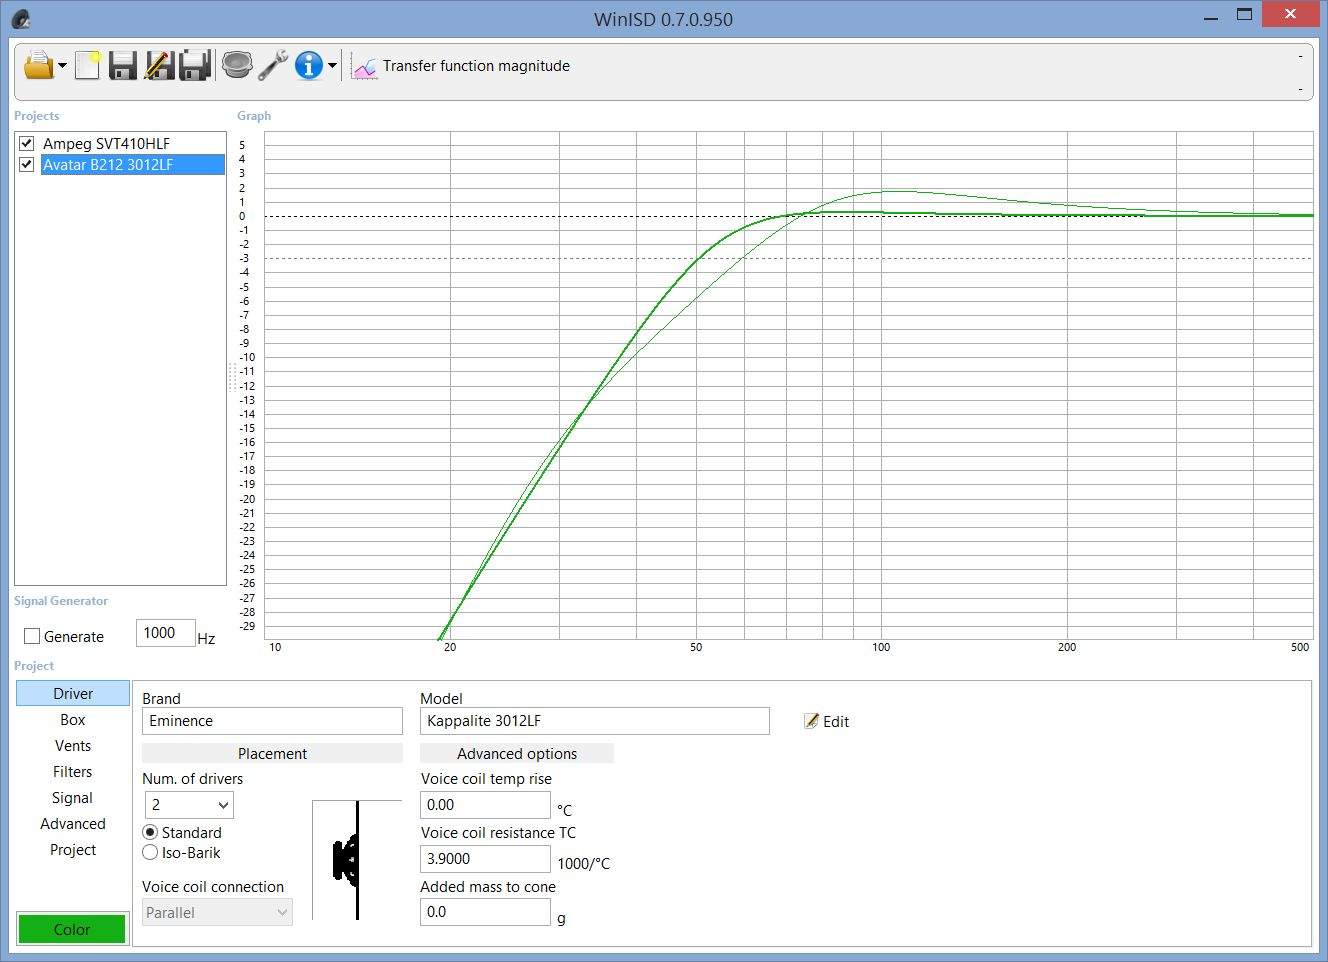
Task: Create a new project with the blank-page icon
Action: coord(88,65)
